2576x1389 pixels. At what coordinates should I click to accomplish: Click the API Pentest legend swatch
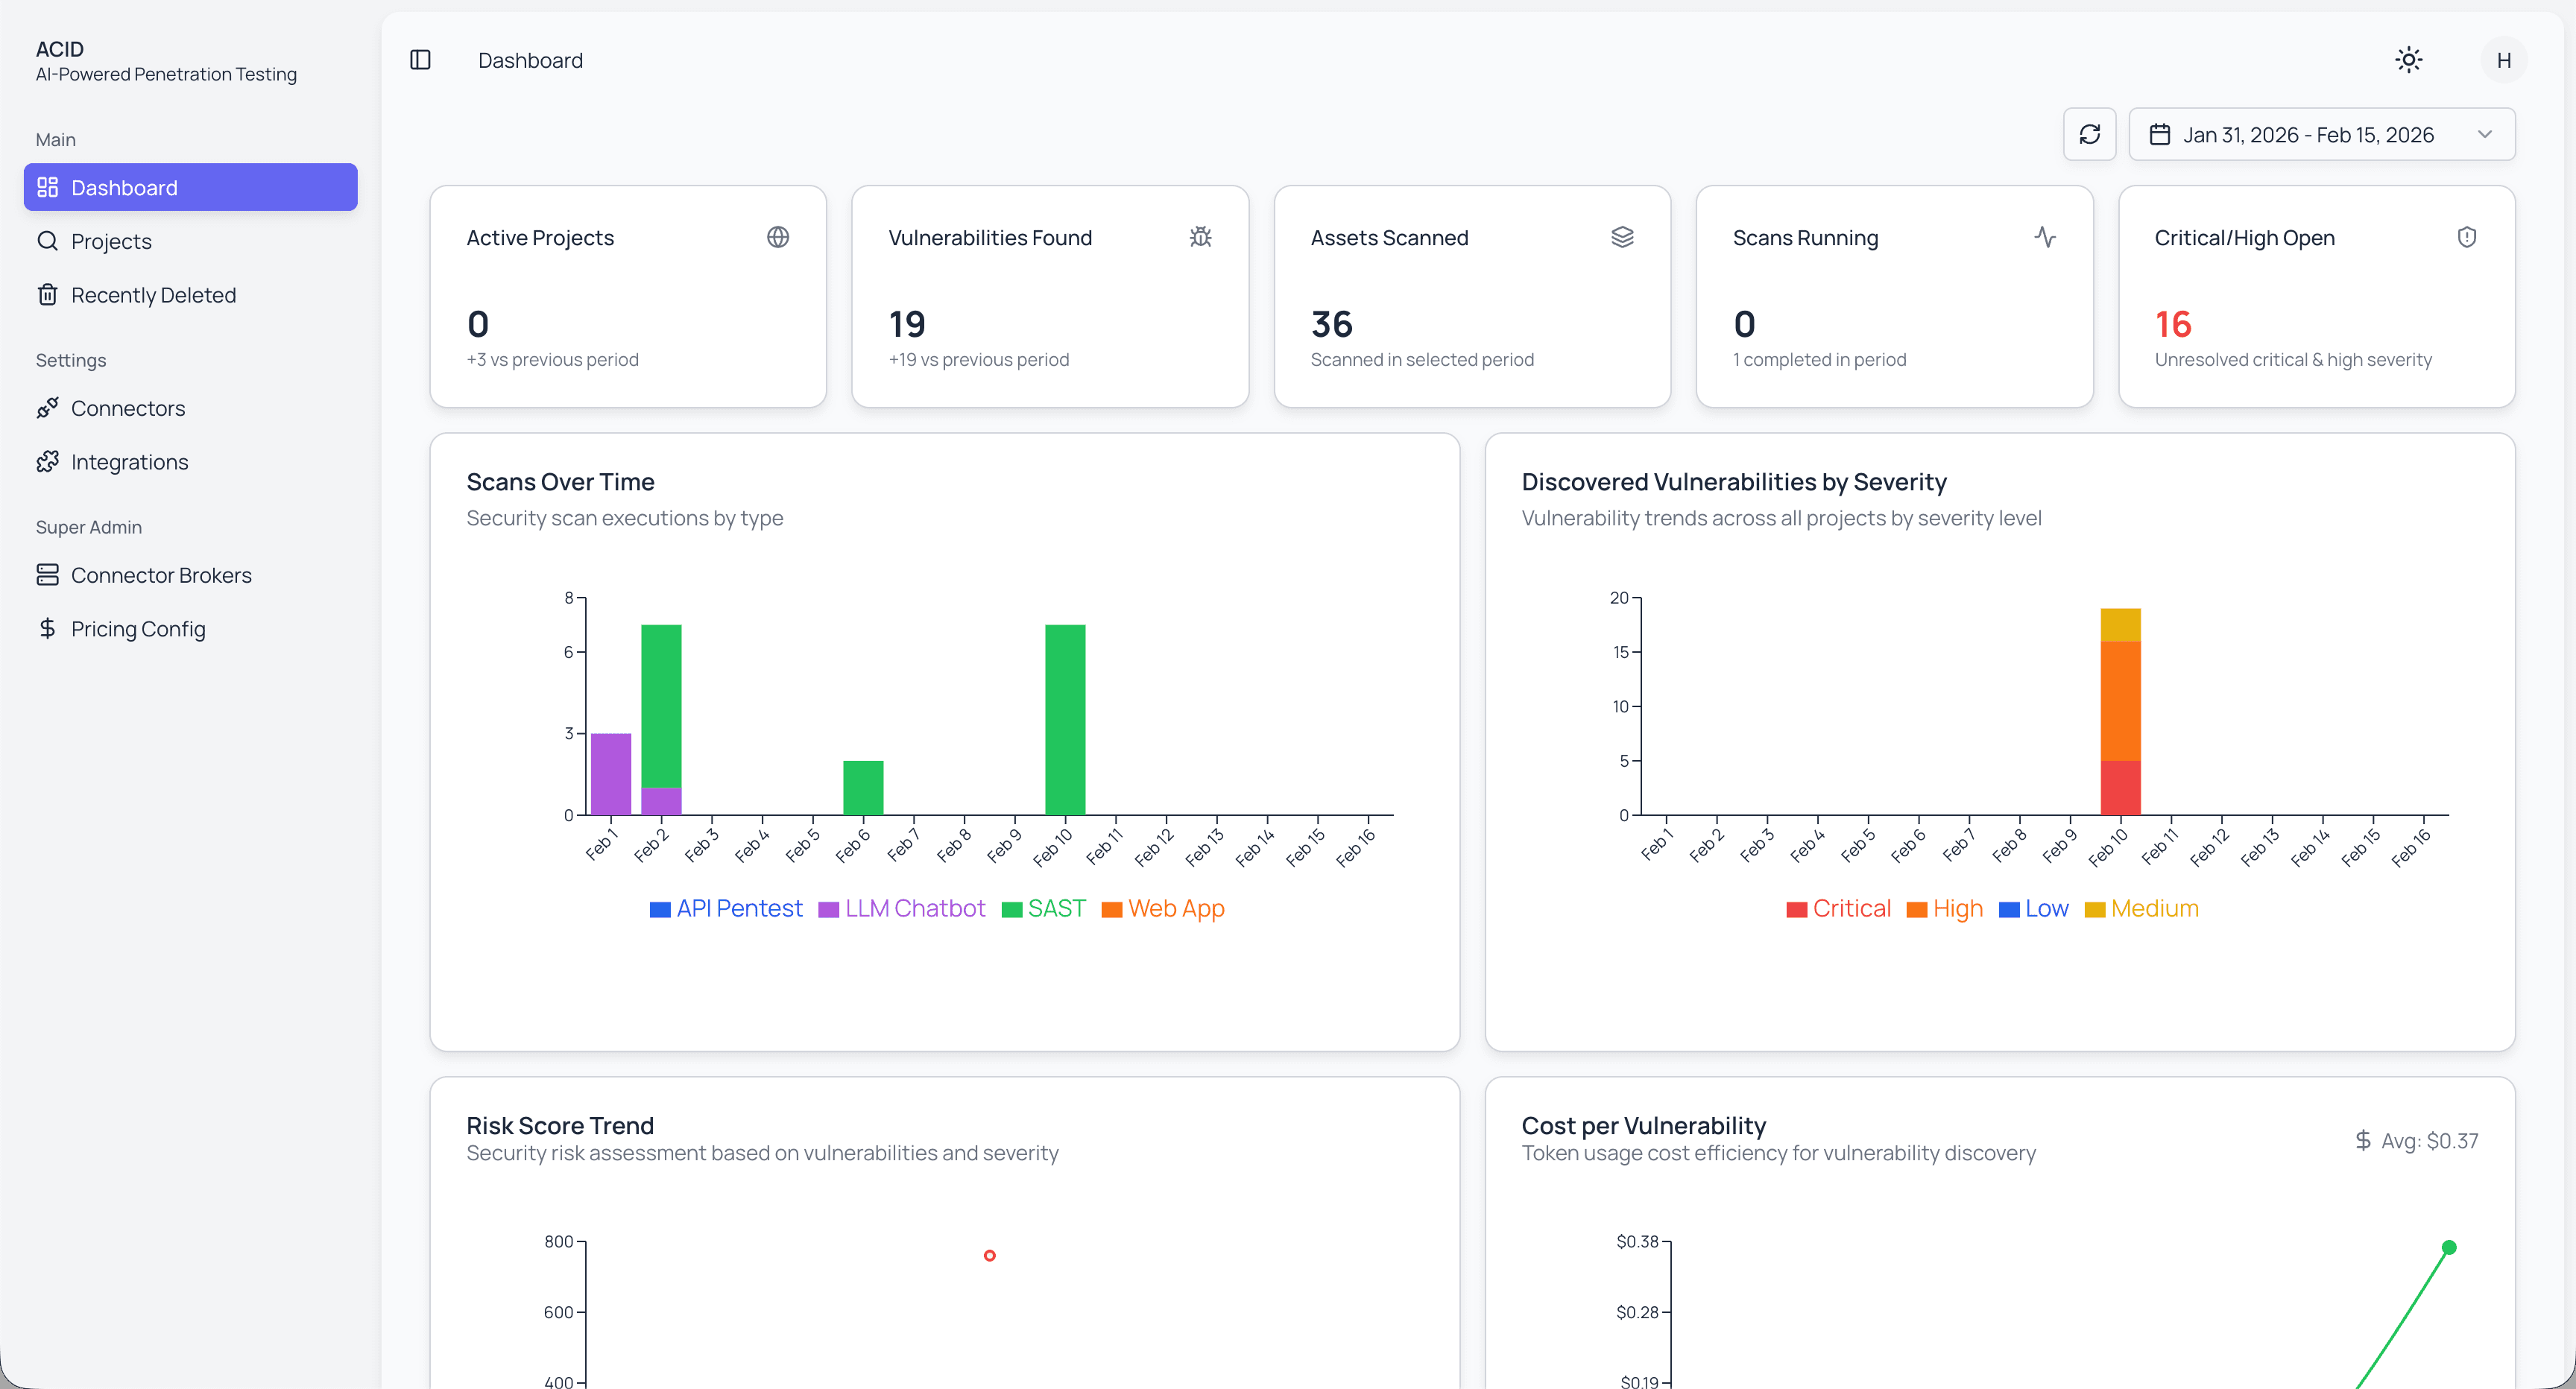point(660,909)
